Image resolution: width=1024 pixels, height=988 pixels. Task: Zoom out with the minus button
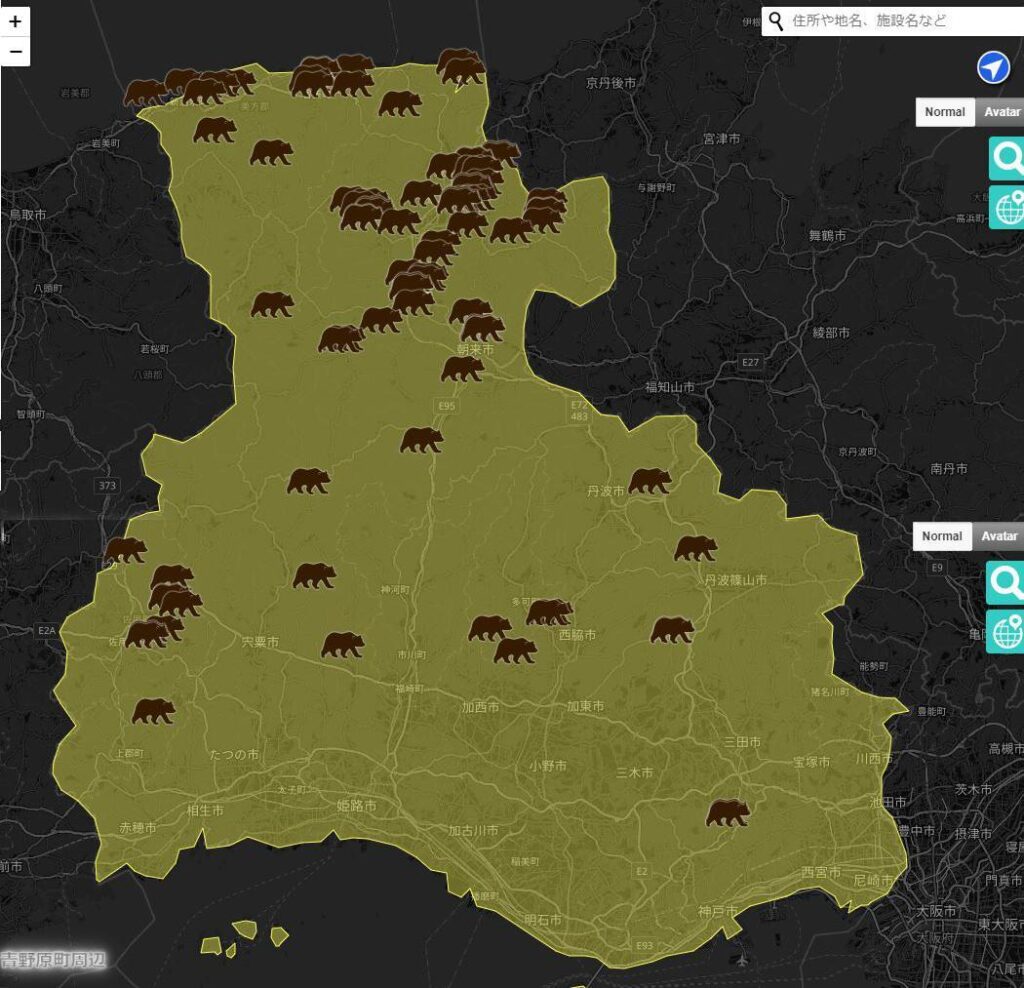(x=15, y=51)
